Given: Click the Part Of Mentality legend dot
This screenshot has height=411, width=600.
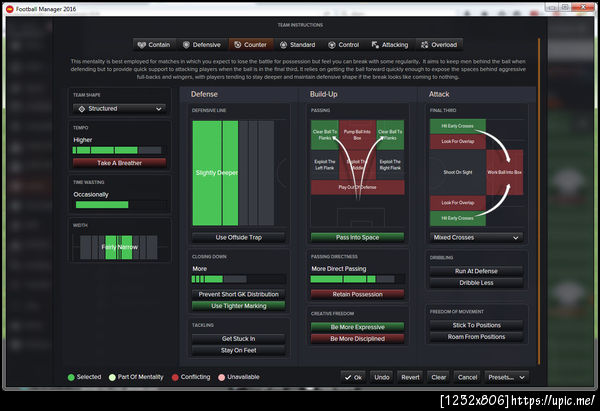Looking at the screenshot, I should click(x=112, y=377).
